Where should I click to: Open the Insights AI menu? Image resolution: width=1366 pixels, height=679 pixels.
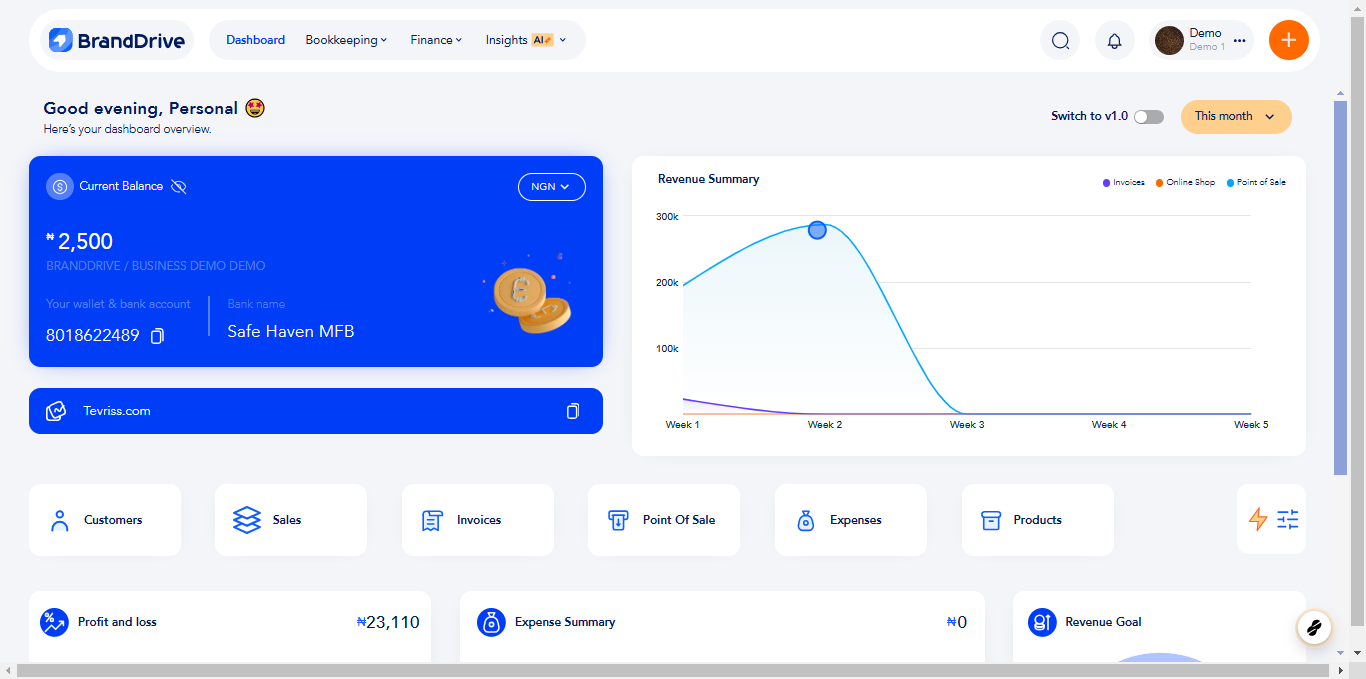click(526, 40)
